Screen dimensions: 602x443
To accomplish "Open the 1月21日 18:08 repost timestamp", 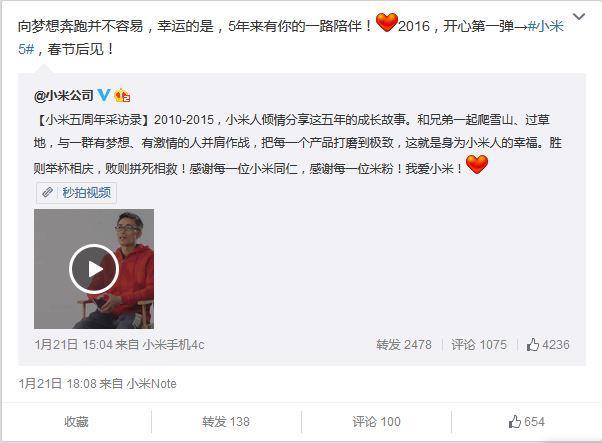I will (58, 383).
